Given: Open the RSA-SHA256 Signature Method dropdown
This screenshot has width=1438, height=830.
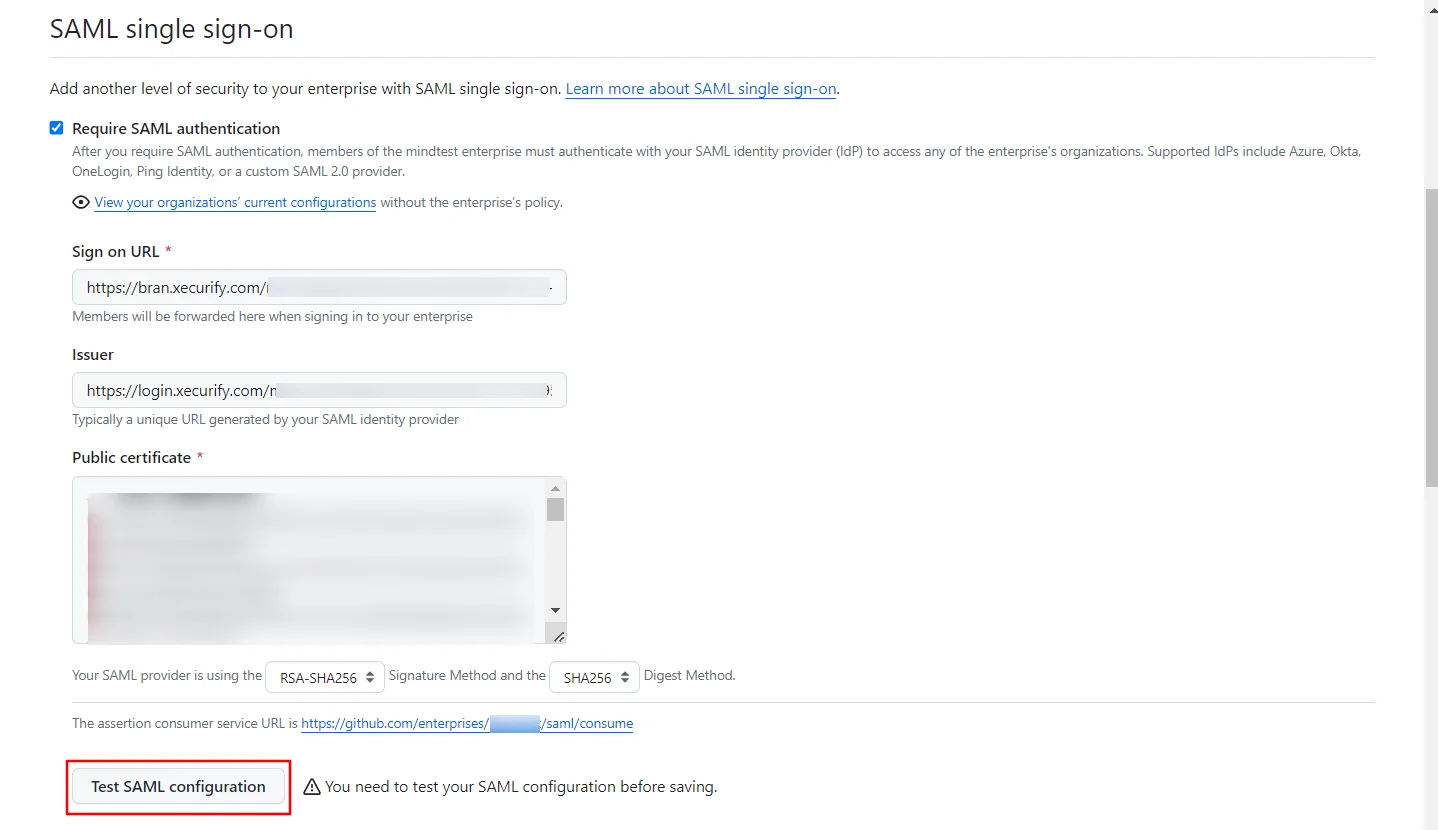Looking at the screenshot, I should [x=325, y=677].
